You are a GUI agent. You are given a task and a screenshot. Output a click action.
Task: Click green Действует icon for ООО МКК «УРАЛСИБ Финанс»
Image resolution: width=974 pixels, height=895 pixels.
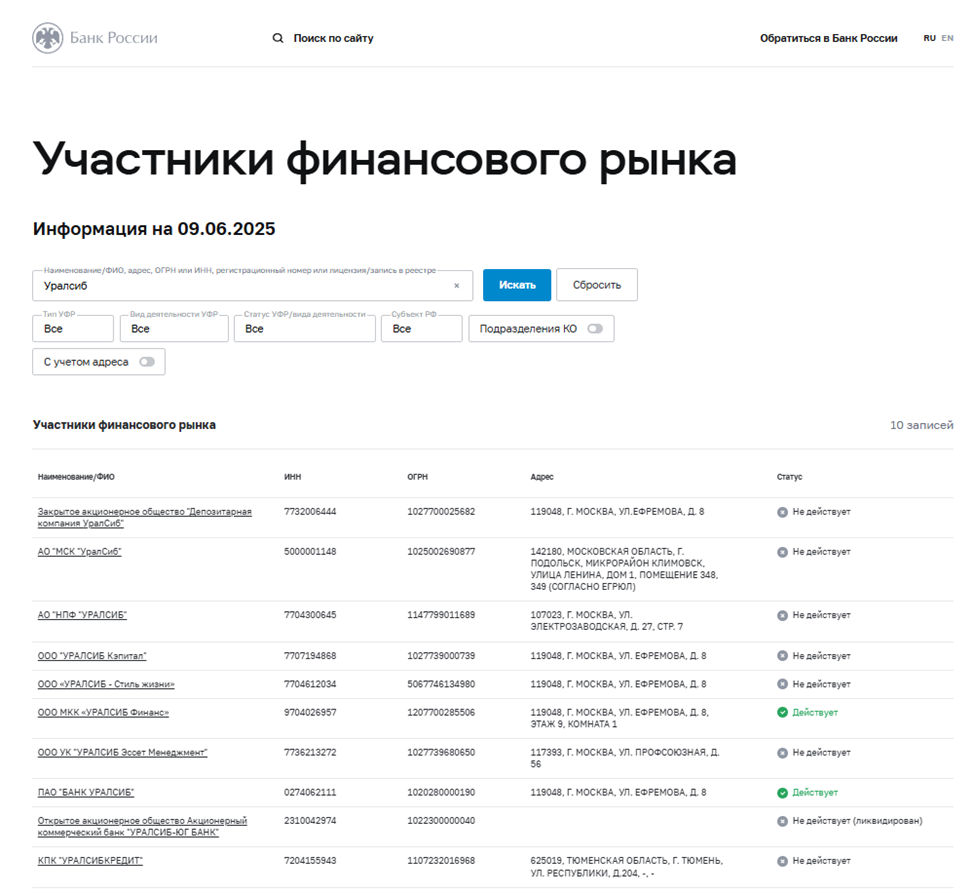pyautogui.click(x=781, y=714)
